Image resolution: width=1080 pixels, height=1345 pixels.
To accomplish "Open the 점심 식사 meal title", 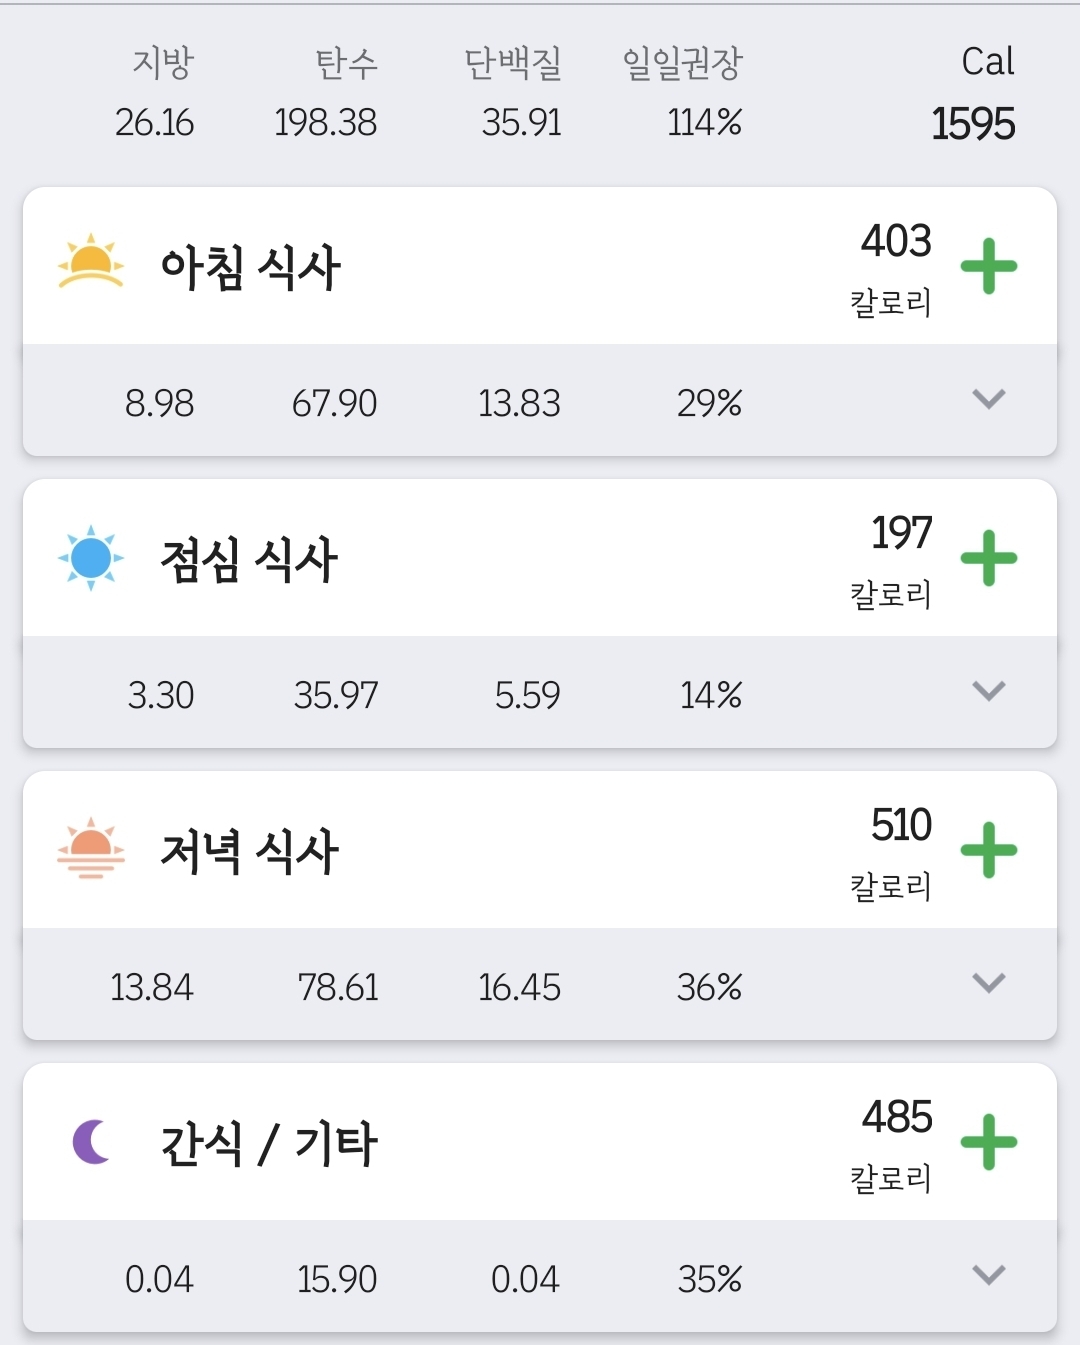I will [249, 560].
